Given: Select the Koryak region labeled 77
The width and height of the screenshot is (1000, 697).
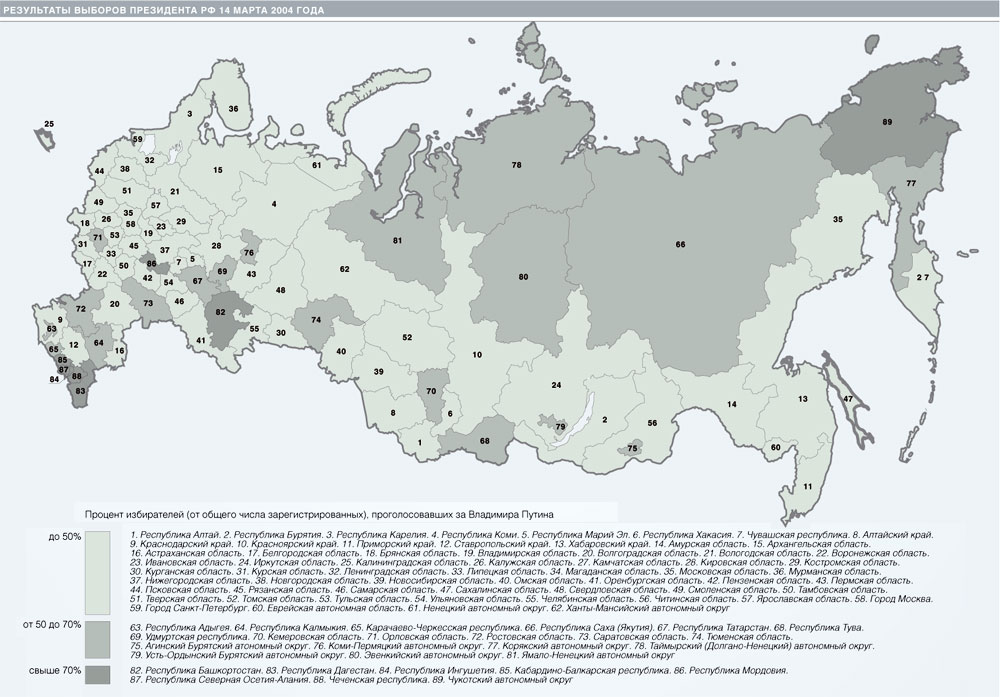Looking at the screenshot, I should point(911,184).
